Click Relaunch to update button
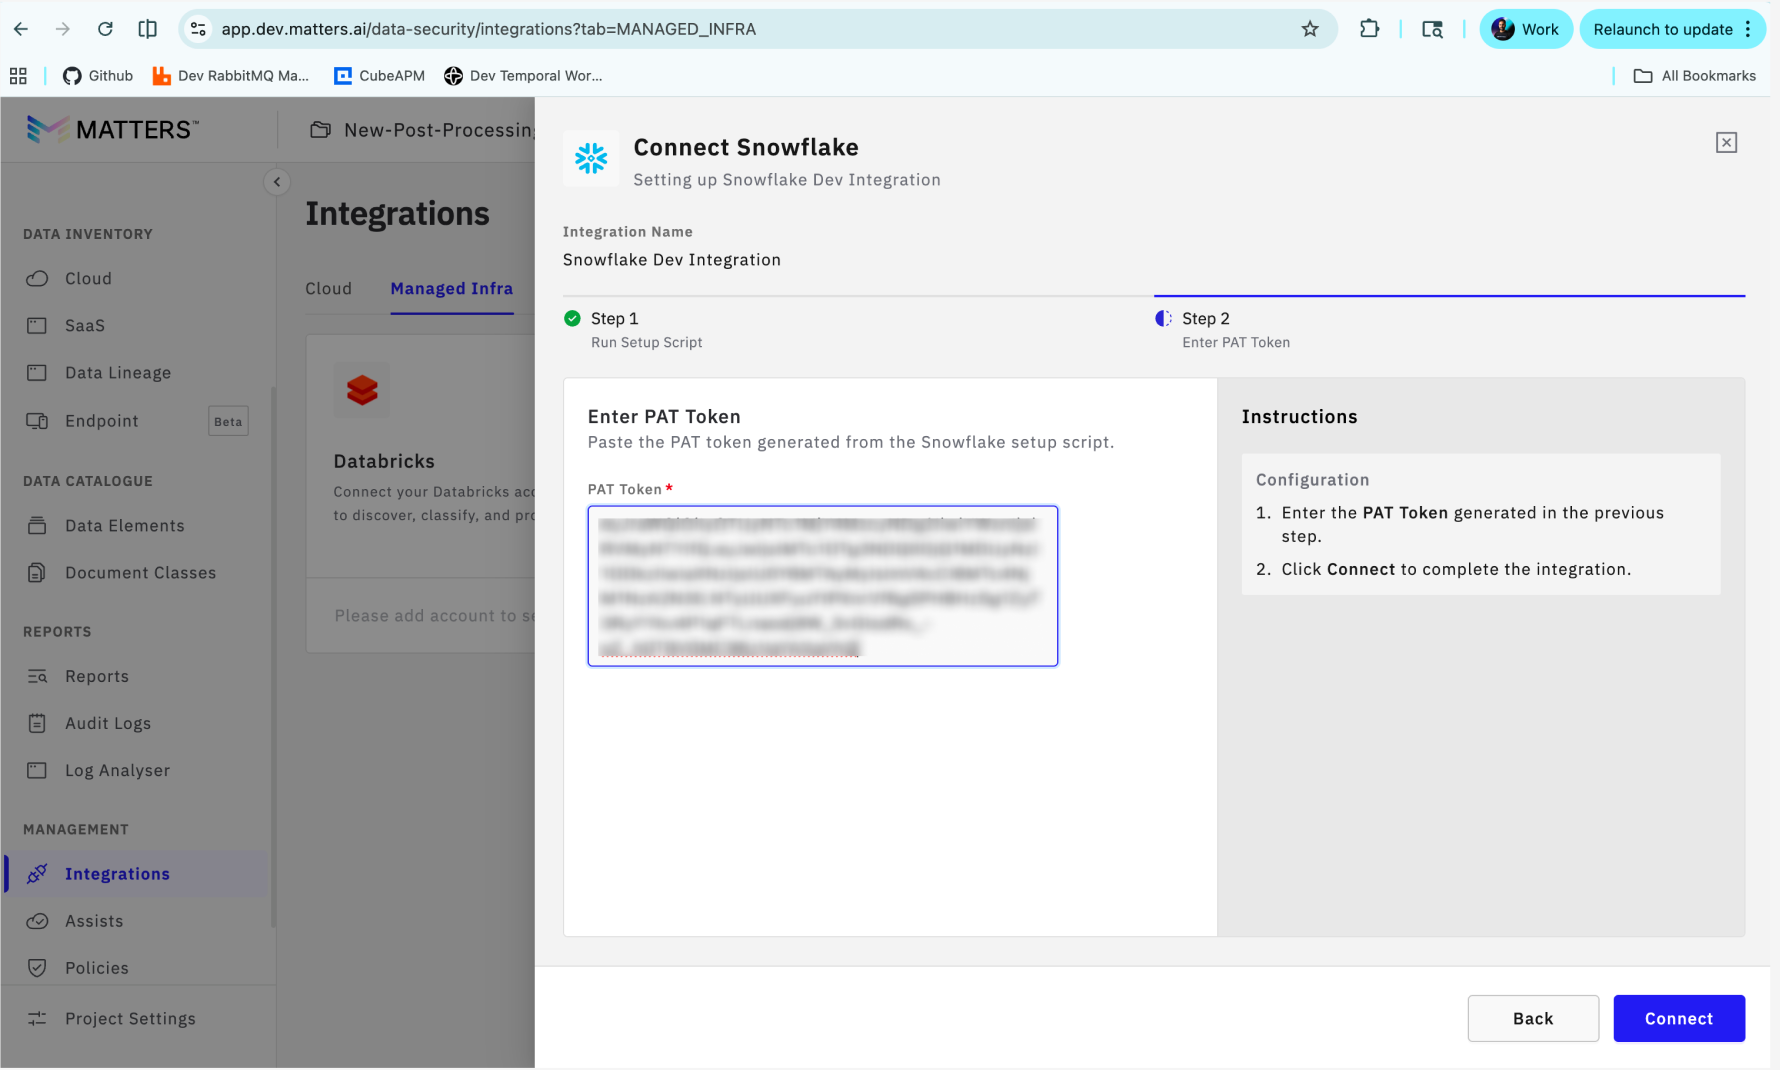 [1662, 29]
